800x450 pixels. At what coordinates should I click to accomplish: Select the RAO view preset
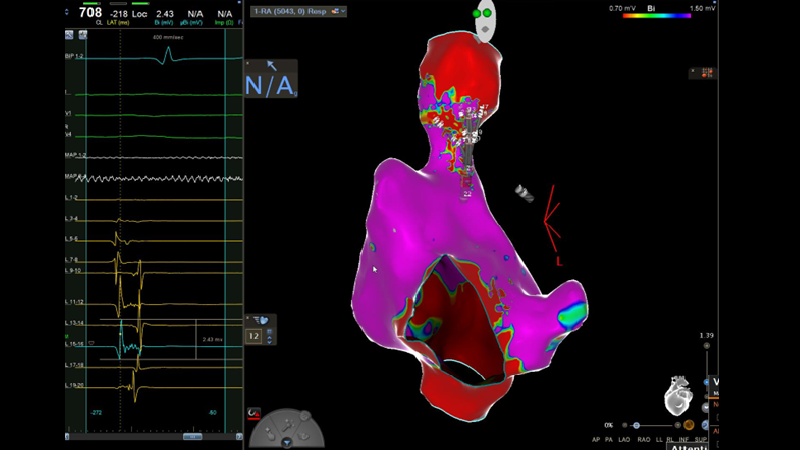[x=645, y=439]
